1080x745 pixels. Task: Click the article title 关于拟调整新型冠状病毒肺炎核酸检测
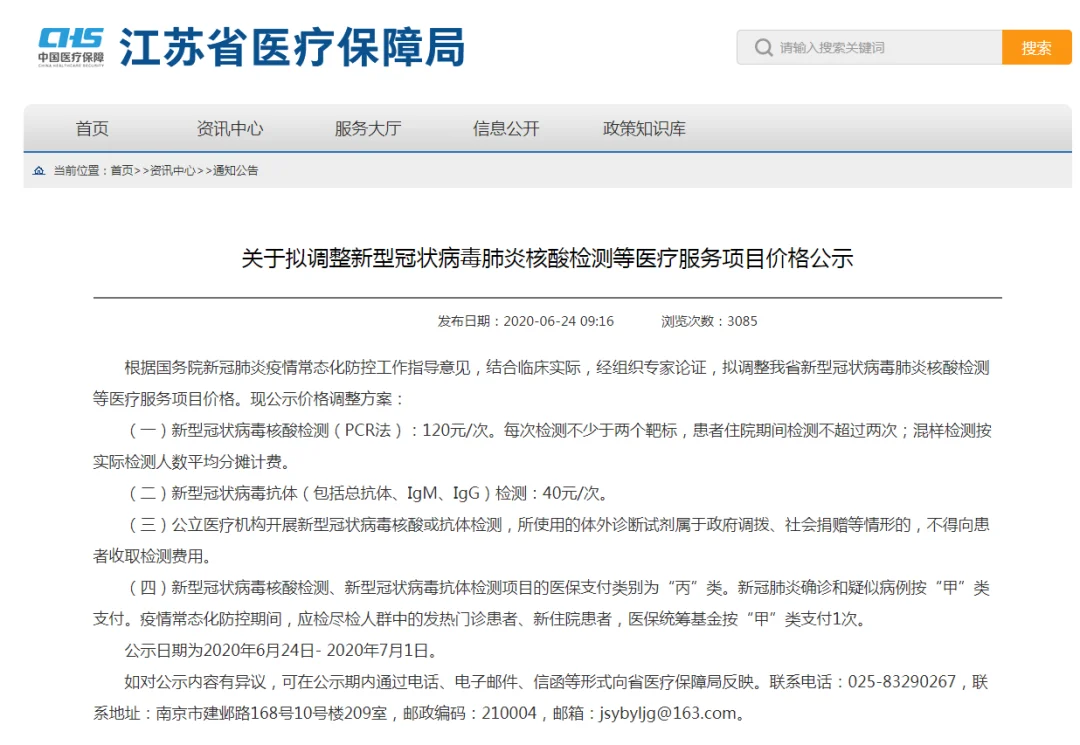[x=547, y=259]
